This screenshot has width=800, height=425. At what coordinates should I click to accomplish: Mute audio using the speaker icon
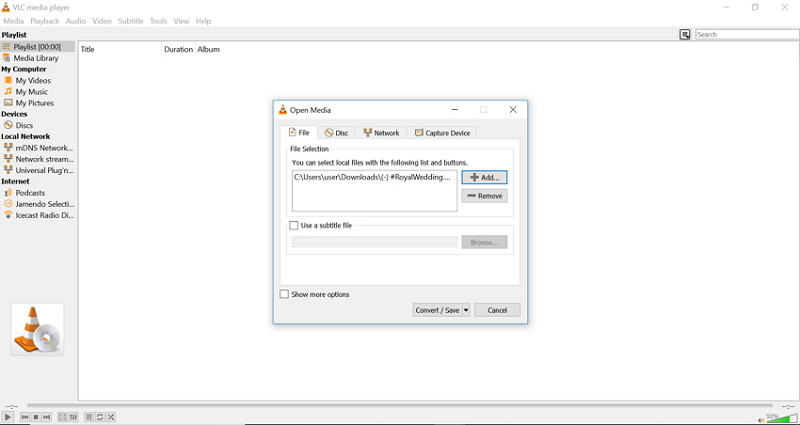click(x=759, y=418)
